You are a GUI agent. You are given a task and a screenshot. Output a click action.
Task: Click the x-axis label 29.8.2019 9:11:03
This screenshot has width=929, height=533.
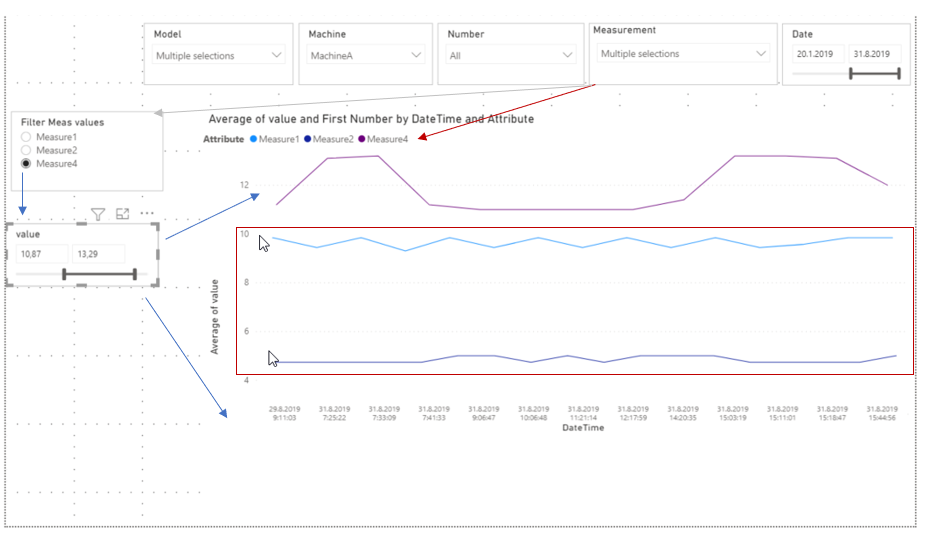[x=284, y=413]
